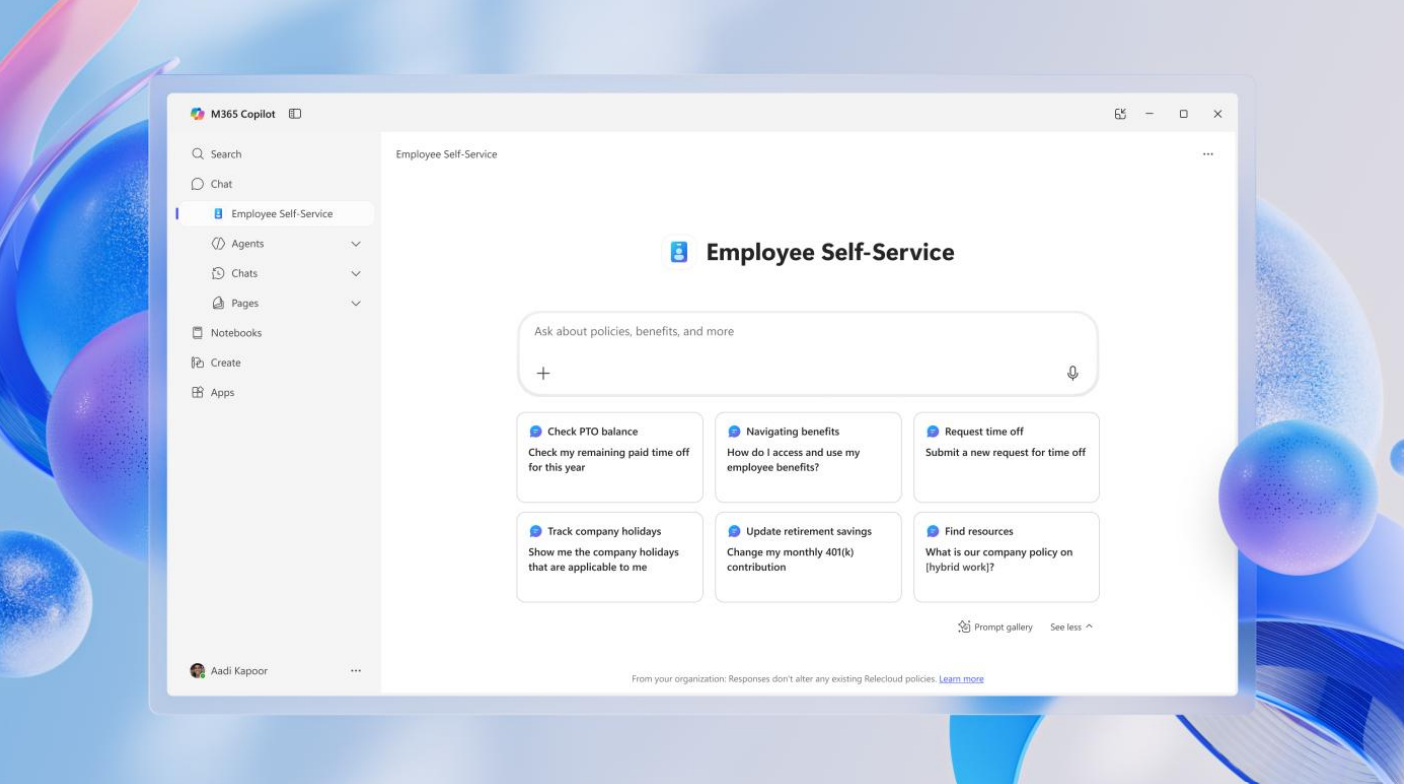Expand the Pages section chevron
1404x784 pixels.
(356, 303)
